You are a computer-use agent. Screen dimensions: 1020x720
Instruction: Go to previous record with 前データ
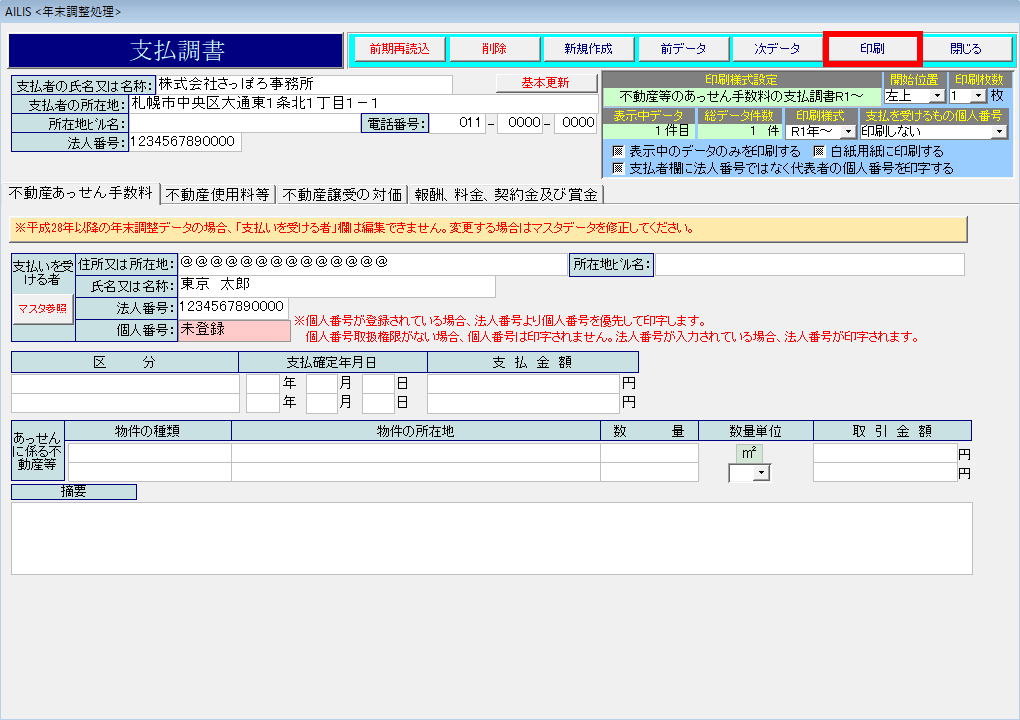click(683, 48)
